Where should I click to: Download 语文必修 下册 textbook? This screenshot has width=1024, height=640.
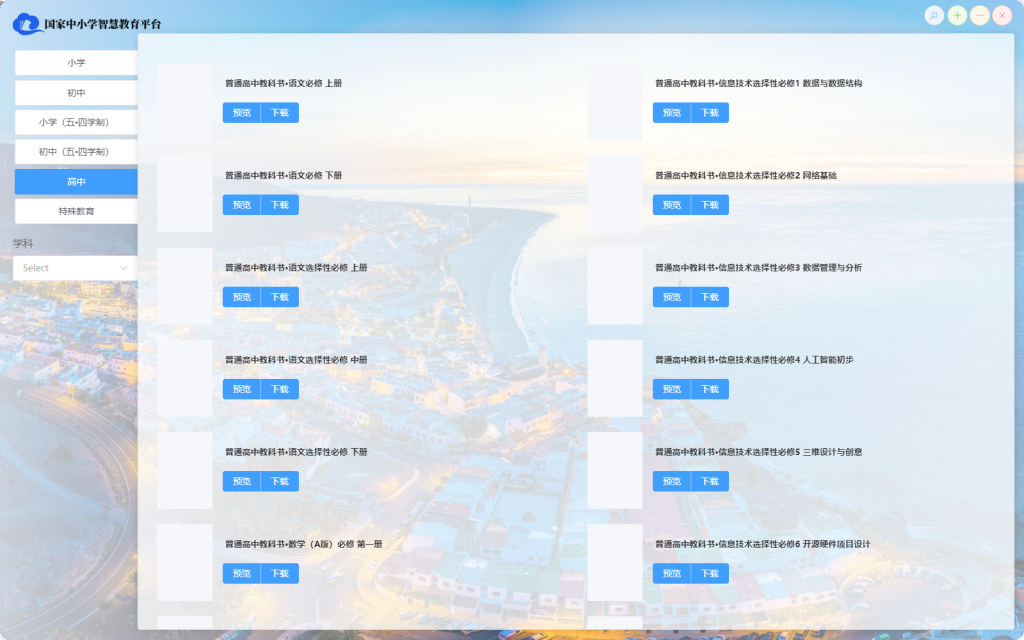(x=279, y=205)
